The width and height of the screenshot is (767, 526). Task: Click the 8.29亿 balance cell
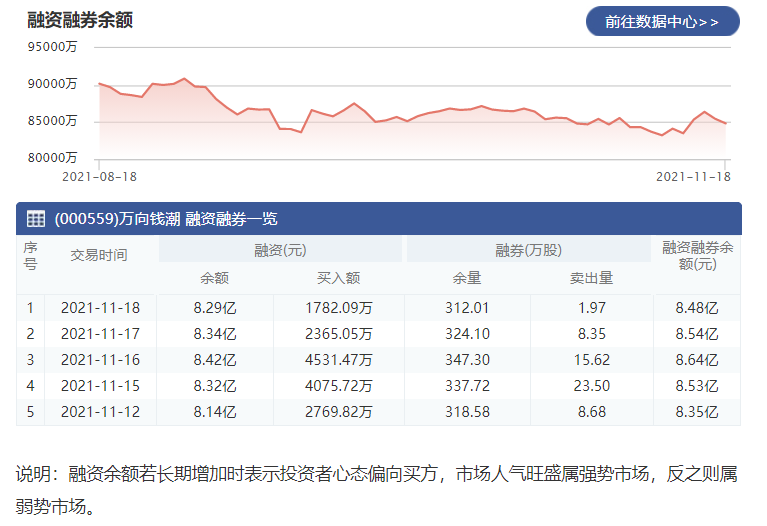[215, 308]
